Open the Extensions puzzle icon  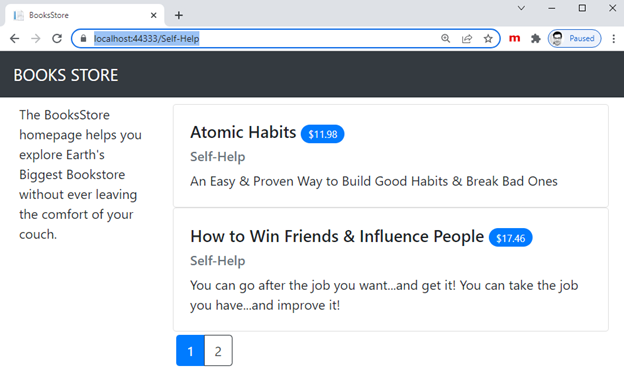tap(536, 39)
